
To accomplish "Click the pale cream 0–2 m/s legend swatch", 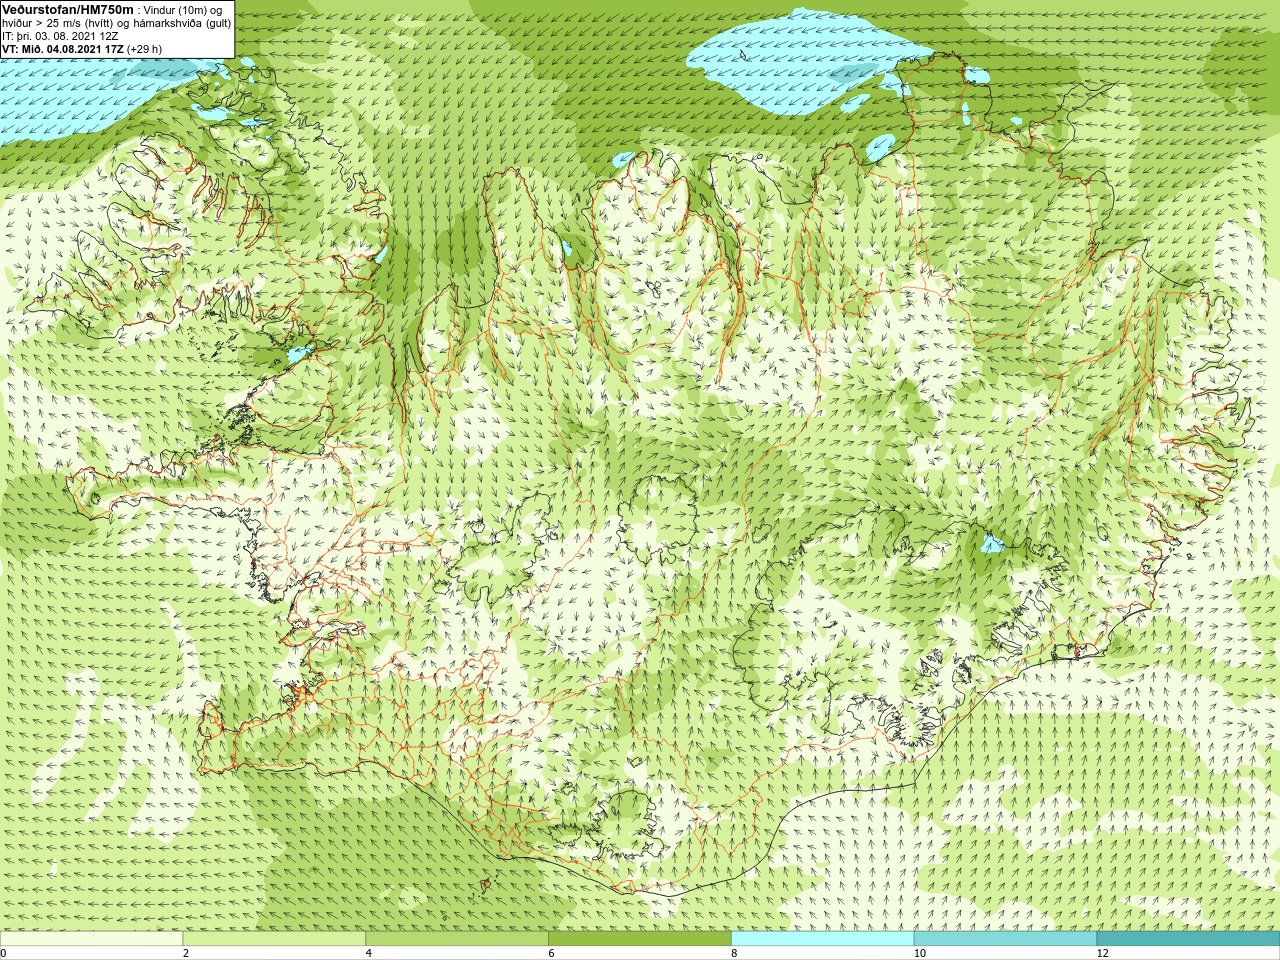I will (91, 939).
